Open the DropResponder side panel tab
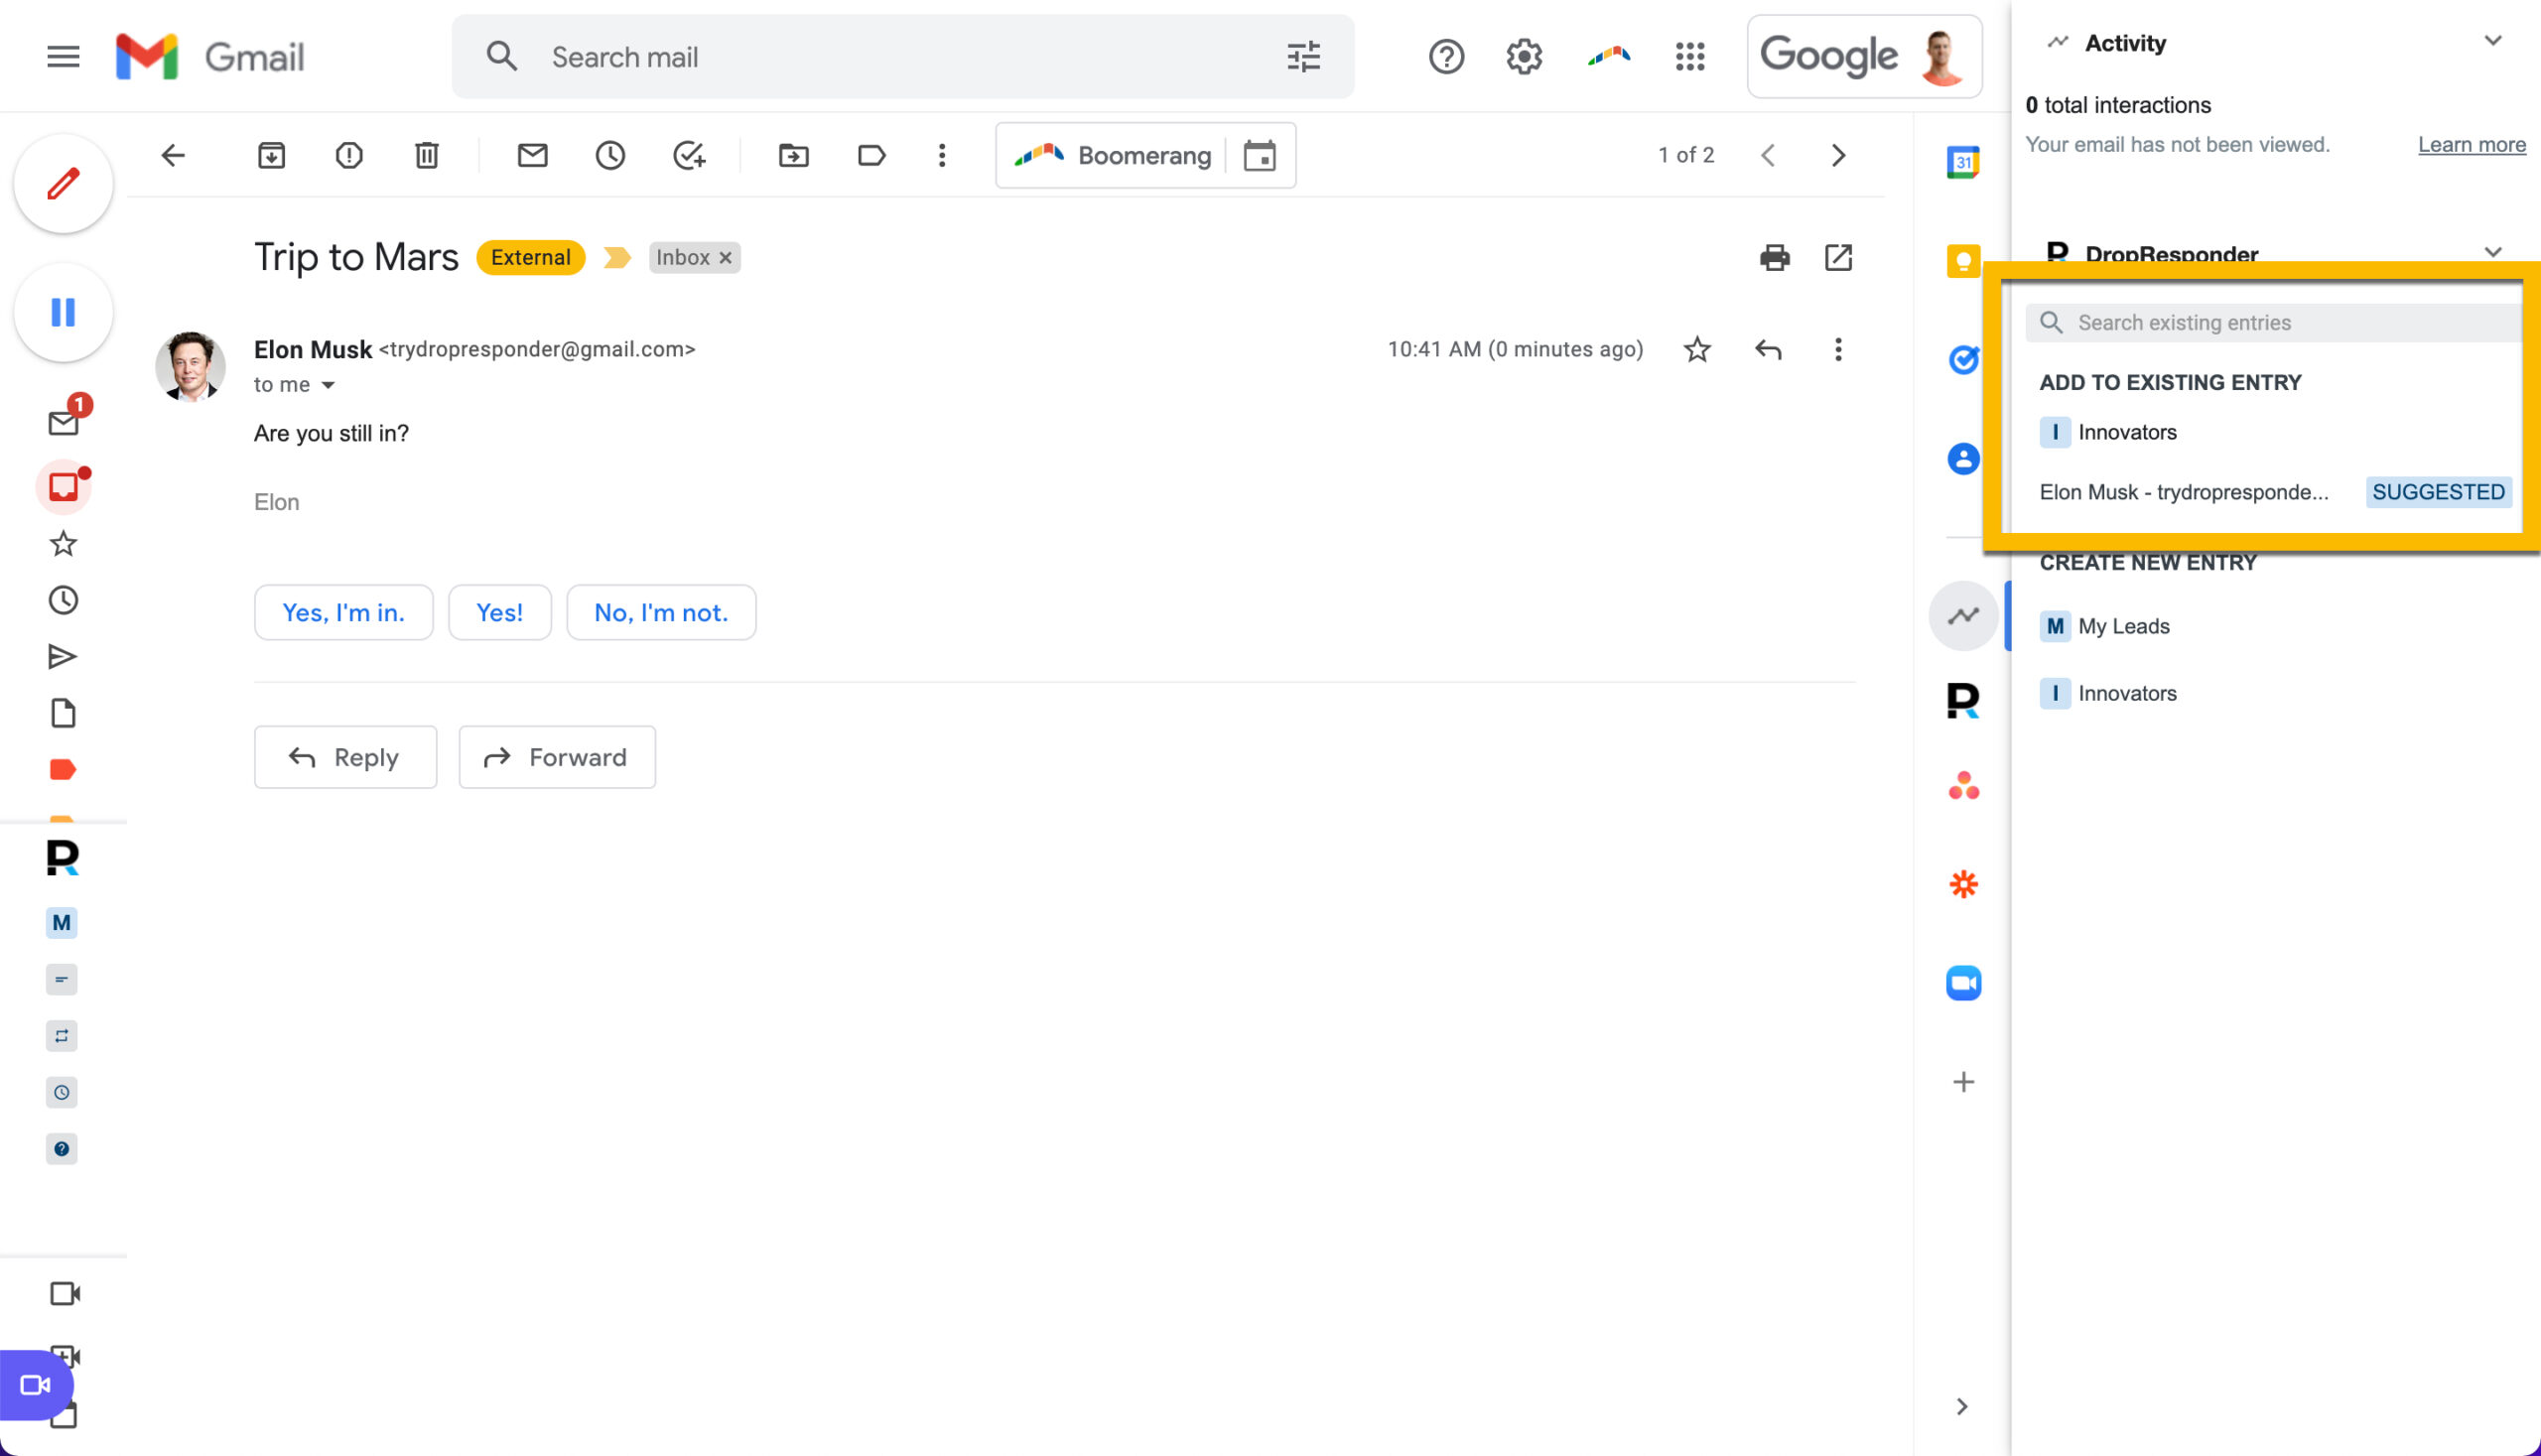 1963,701
